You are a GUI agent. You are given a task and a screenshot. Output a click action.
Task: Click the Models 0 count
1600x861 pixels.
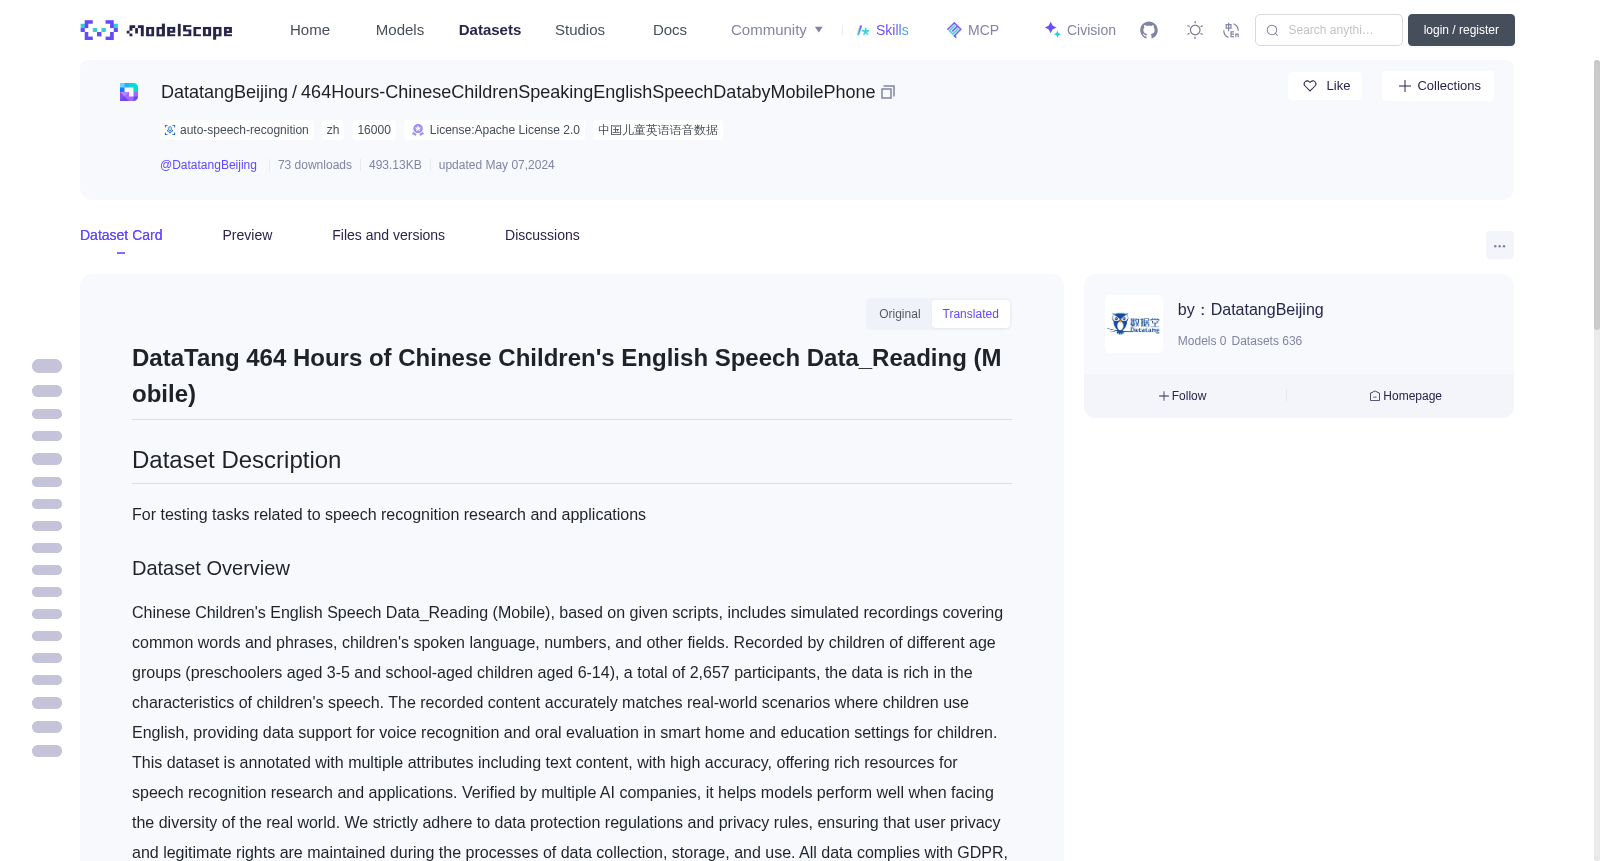pyautogui.click(x=1202, y=341)
